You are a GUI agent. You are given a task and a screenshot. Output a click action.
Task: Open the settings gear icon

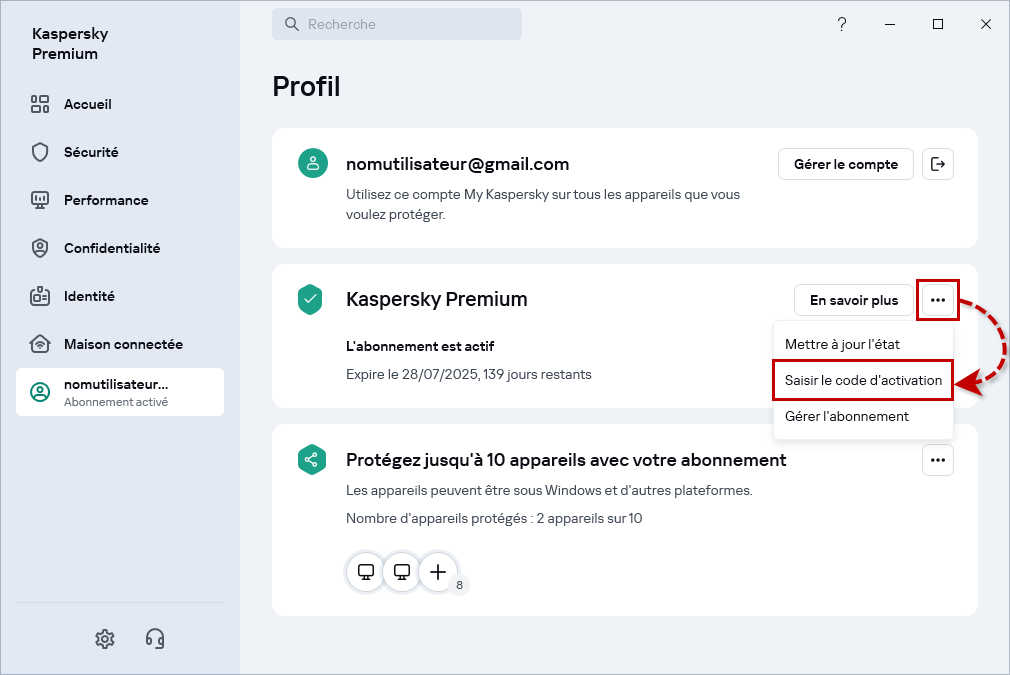[105, 638]
